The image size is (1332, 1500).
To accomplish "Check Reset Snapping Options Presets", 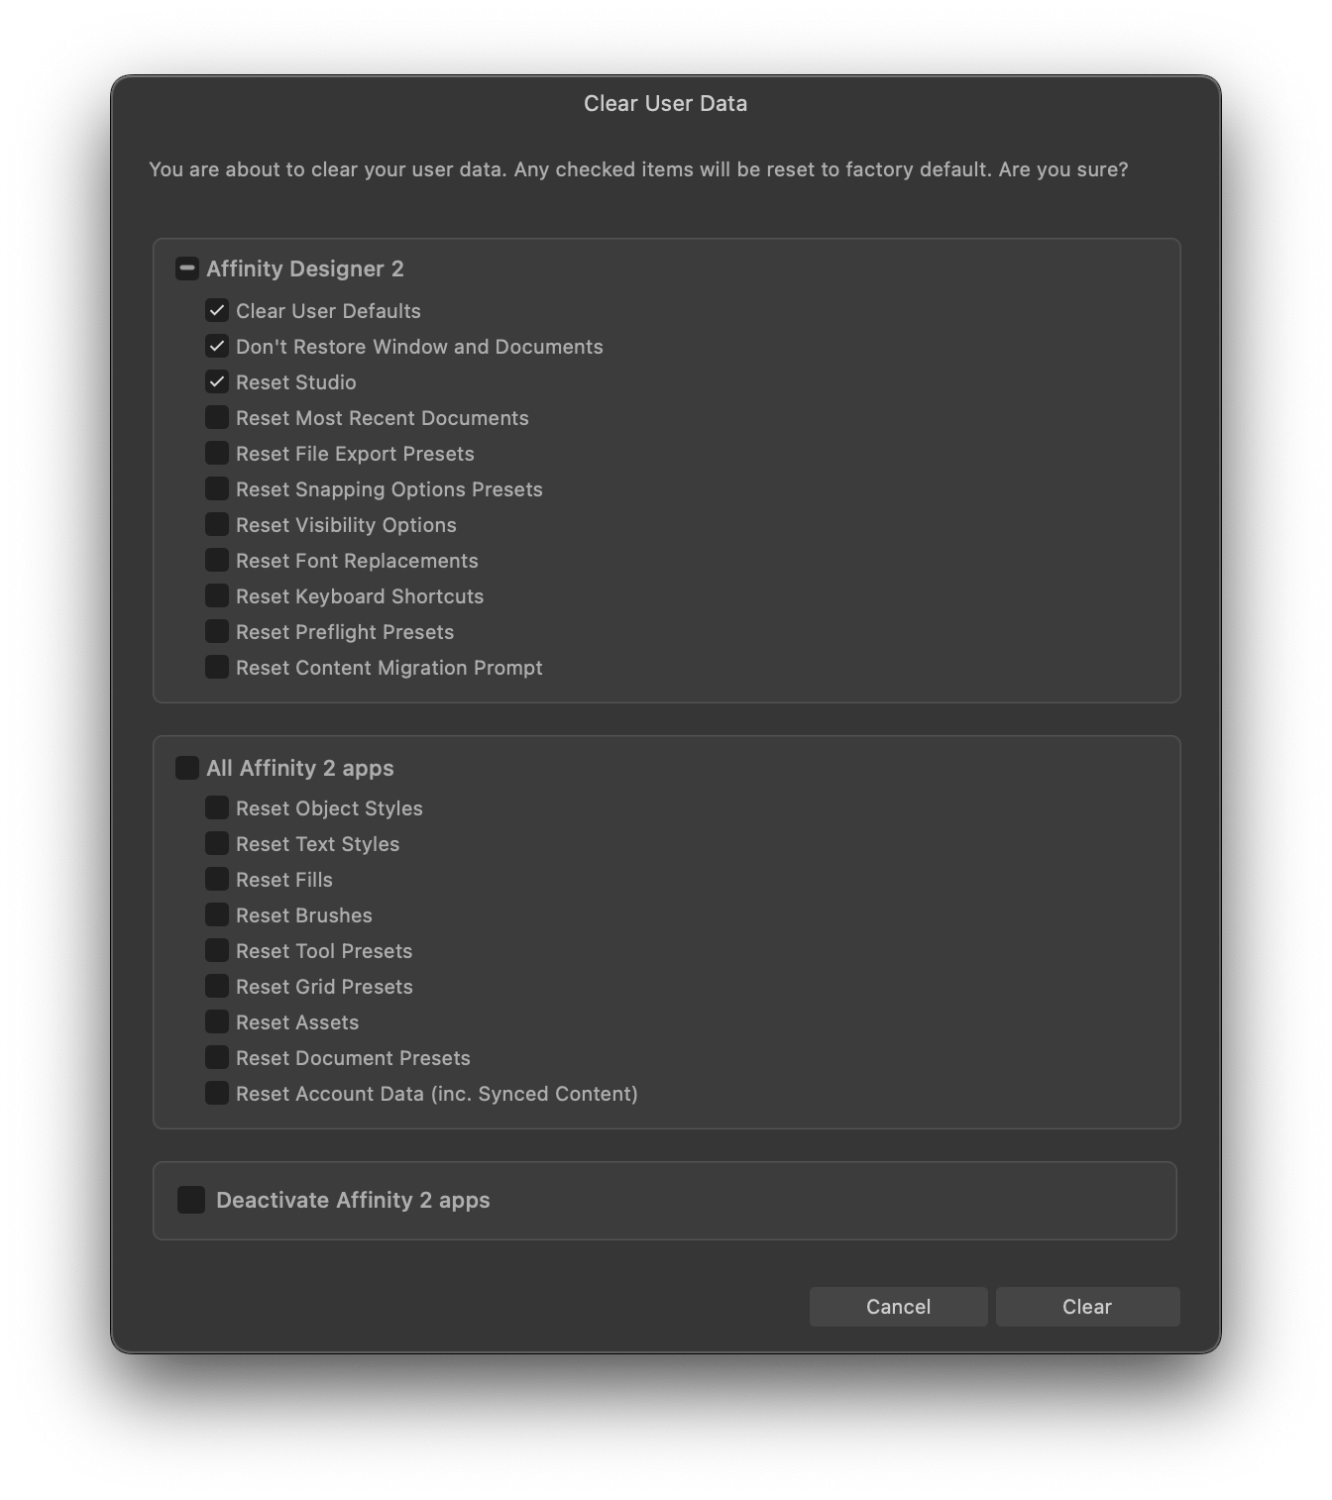I will [x=217, y=488].
